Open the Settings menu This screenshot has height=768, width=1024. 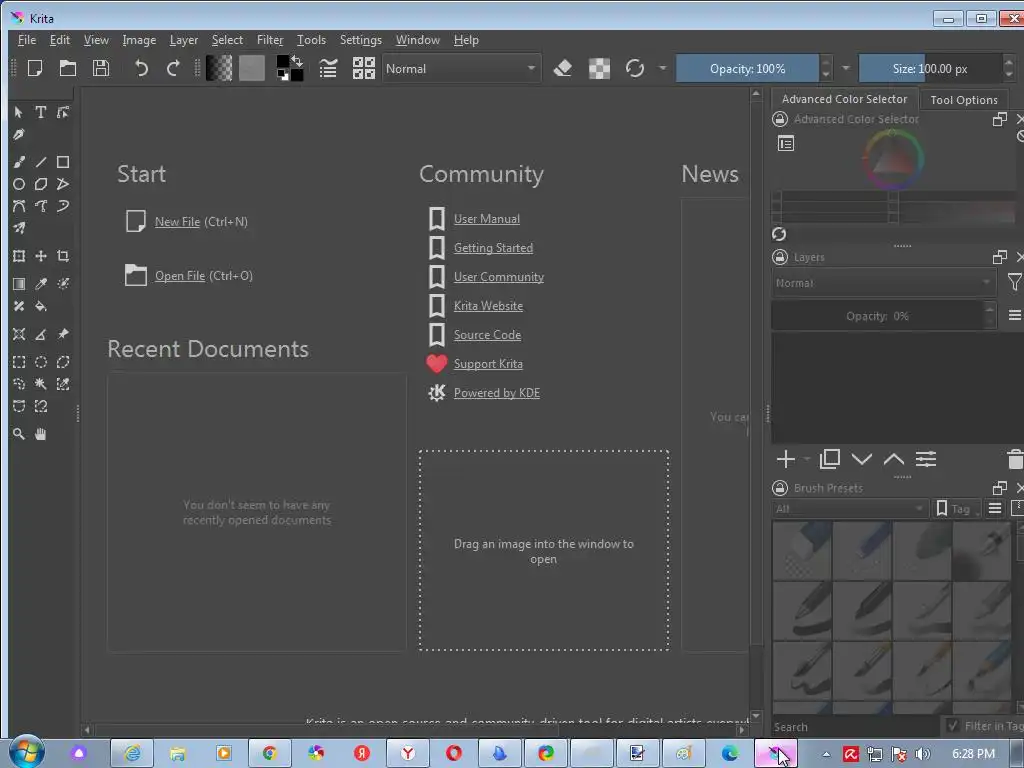click(x=360, y=40)
